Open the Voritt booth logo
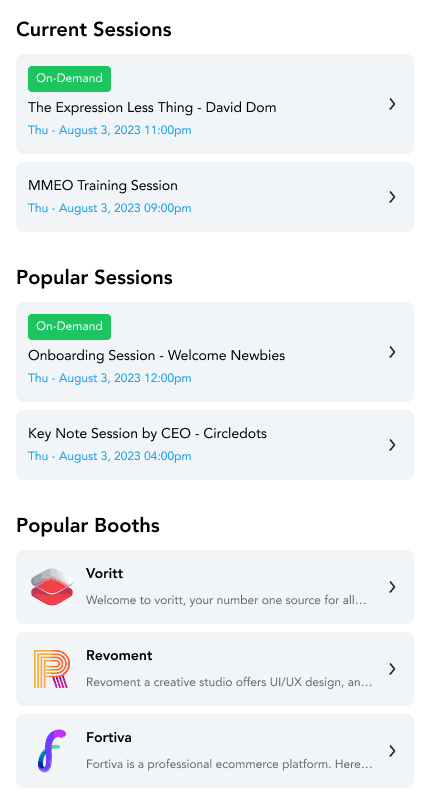Screen dimensions: 430x804 click(52, 587)
